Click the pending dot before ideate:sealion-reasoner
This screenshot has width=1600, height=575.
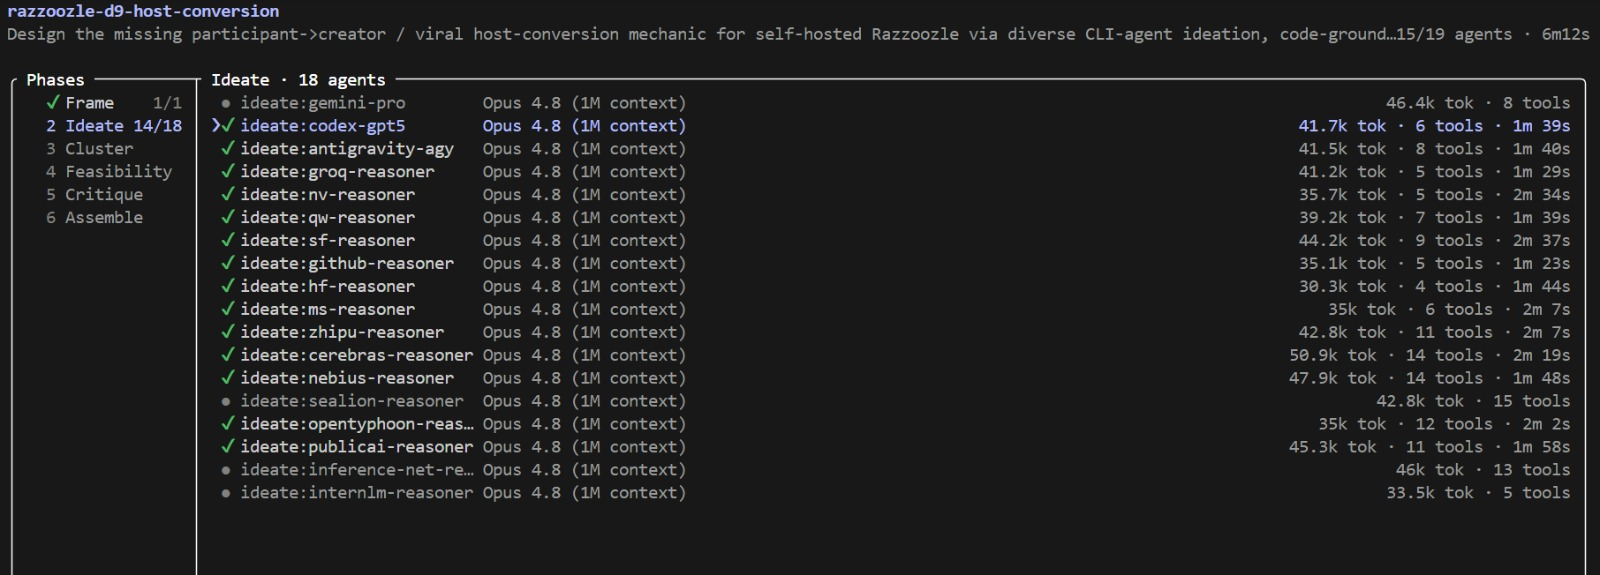coord(226,401)
